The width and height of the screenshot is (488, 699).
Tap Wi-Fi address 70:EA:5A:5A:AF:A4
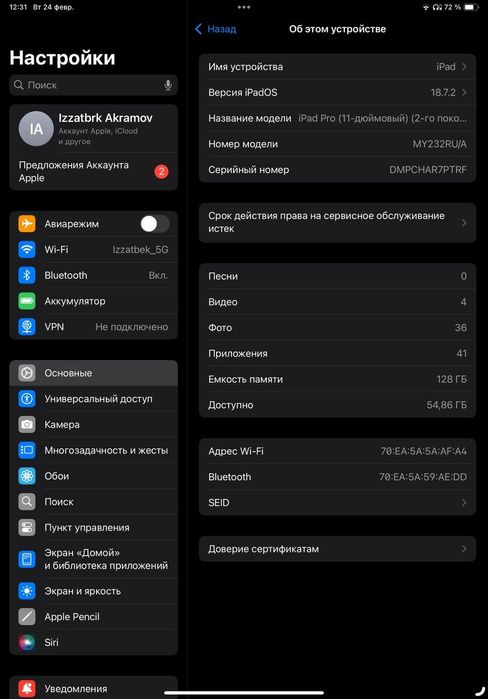(423, 451)
